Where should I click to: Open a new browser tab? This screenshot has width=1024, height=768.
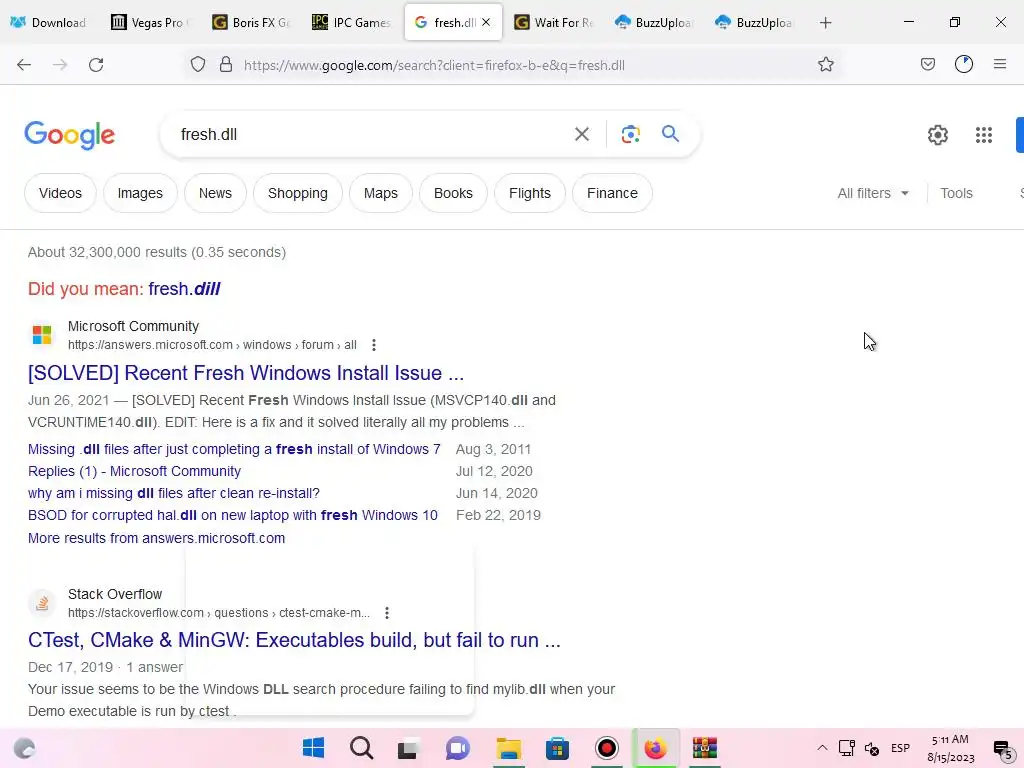click(825, 23)
